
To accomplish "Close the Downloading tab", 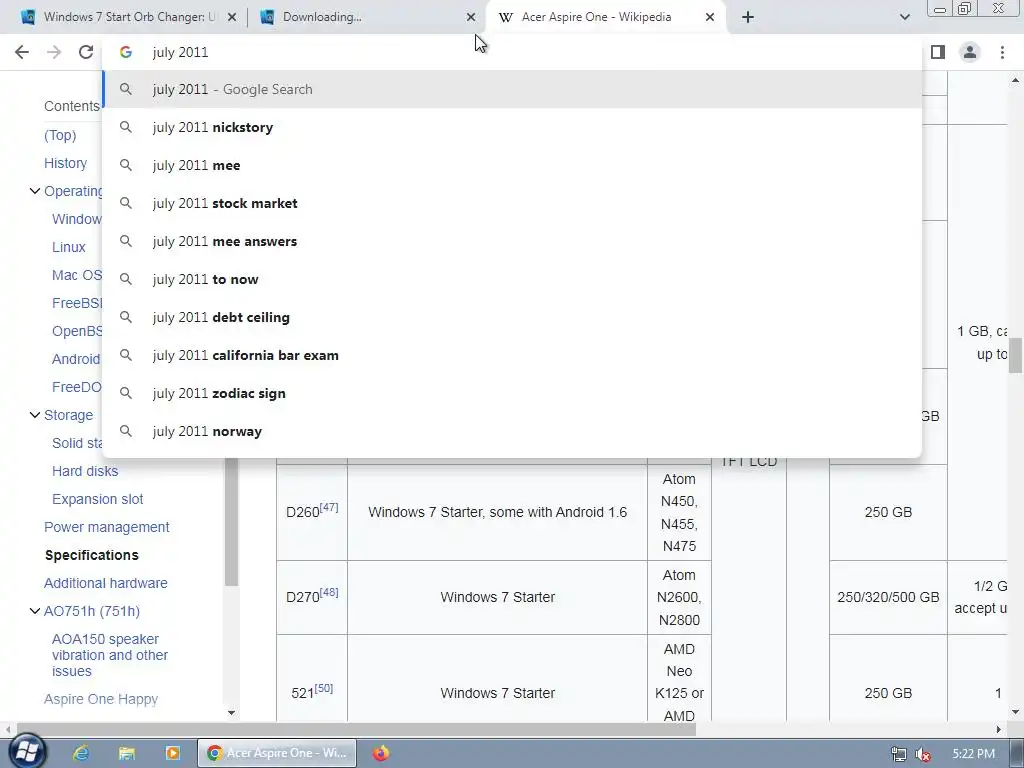I will tap(471, 17).
